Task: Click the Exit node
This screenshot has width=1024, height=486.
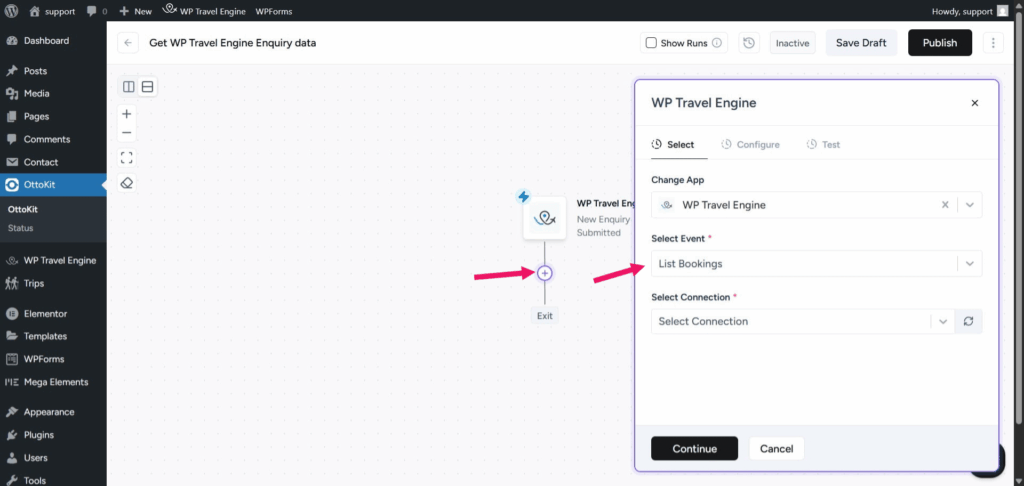Action: click(545, 316)
